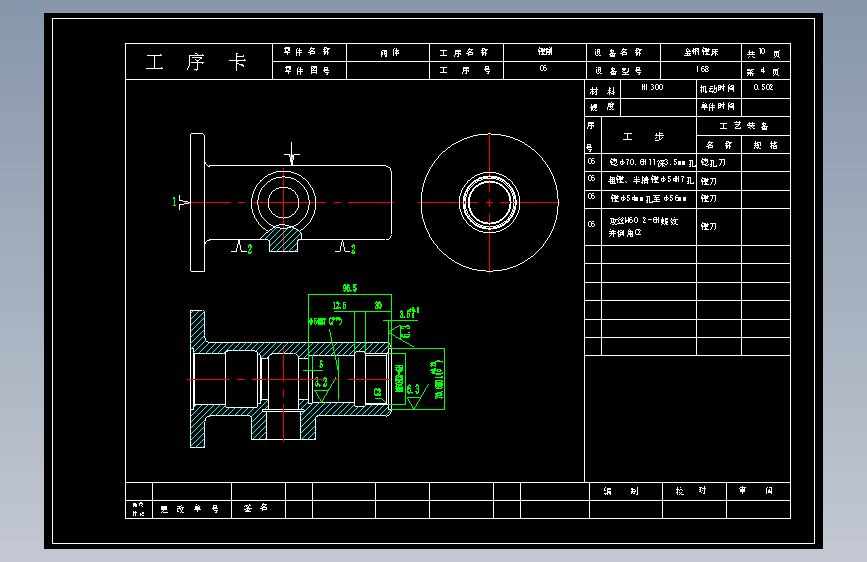This screenshot has height=562, width=867.
Task: Select the 签名 footer label
Action: tap(256, 508)
